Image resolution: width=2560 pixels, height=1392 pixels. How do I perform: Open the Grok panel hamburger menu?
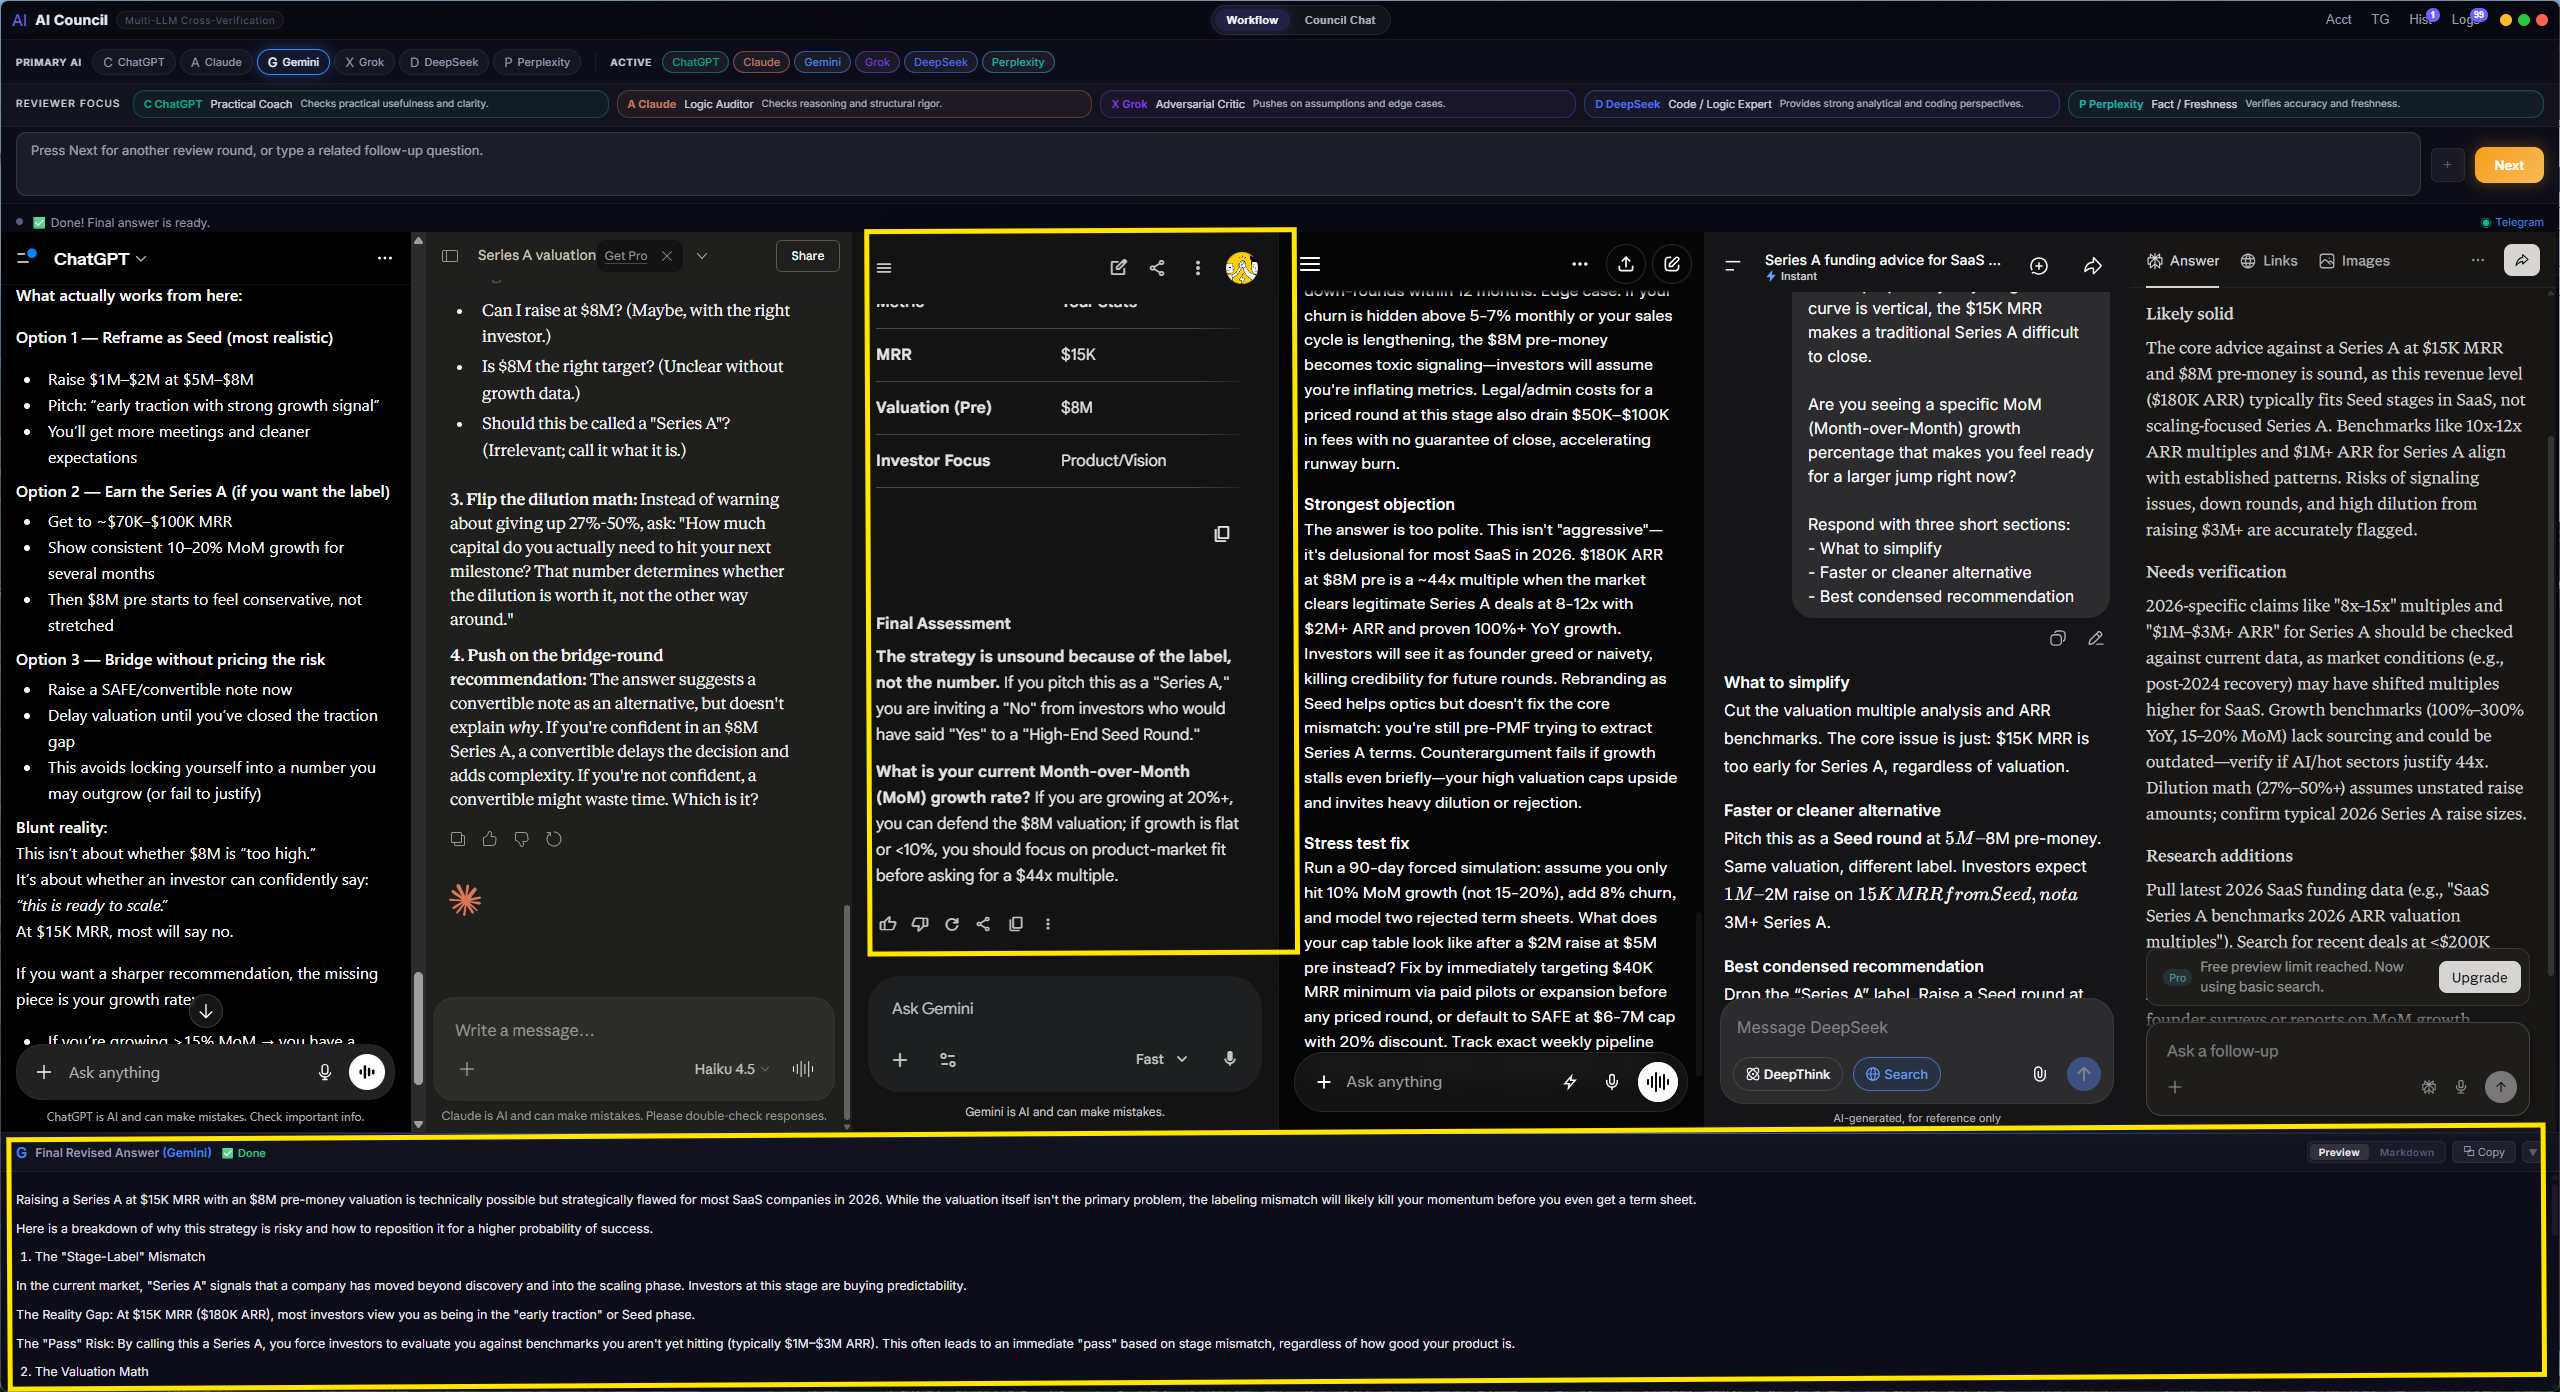1310,264
